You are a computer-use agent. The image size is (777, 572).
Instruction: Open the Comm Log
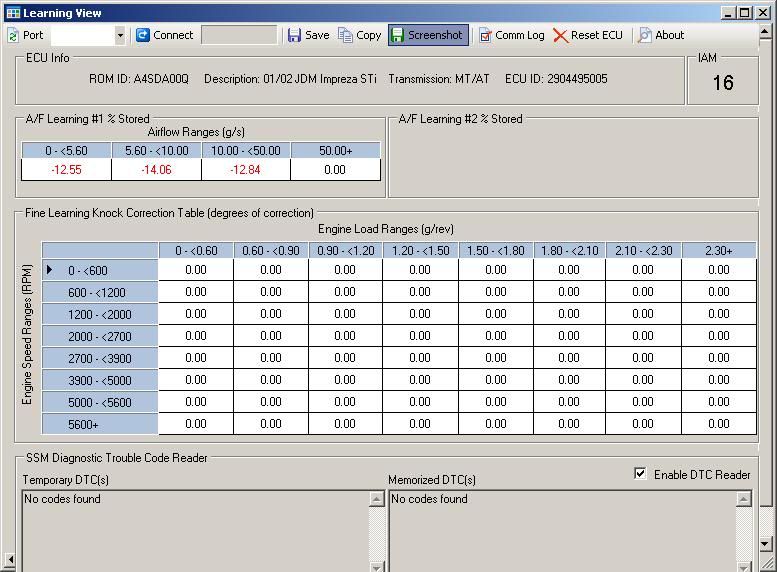point(510,35)
